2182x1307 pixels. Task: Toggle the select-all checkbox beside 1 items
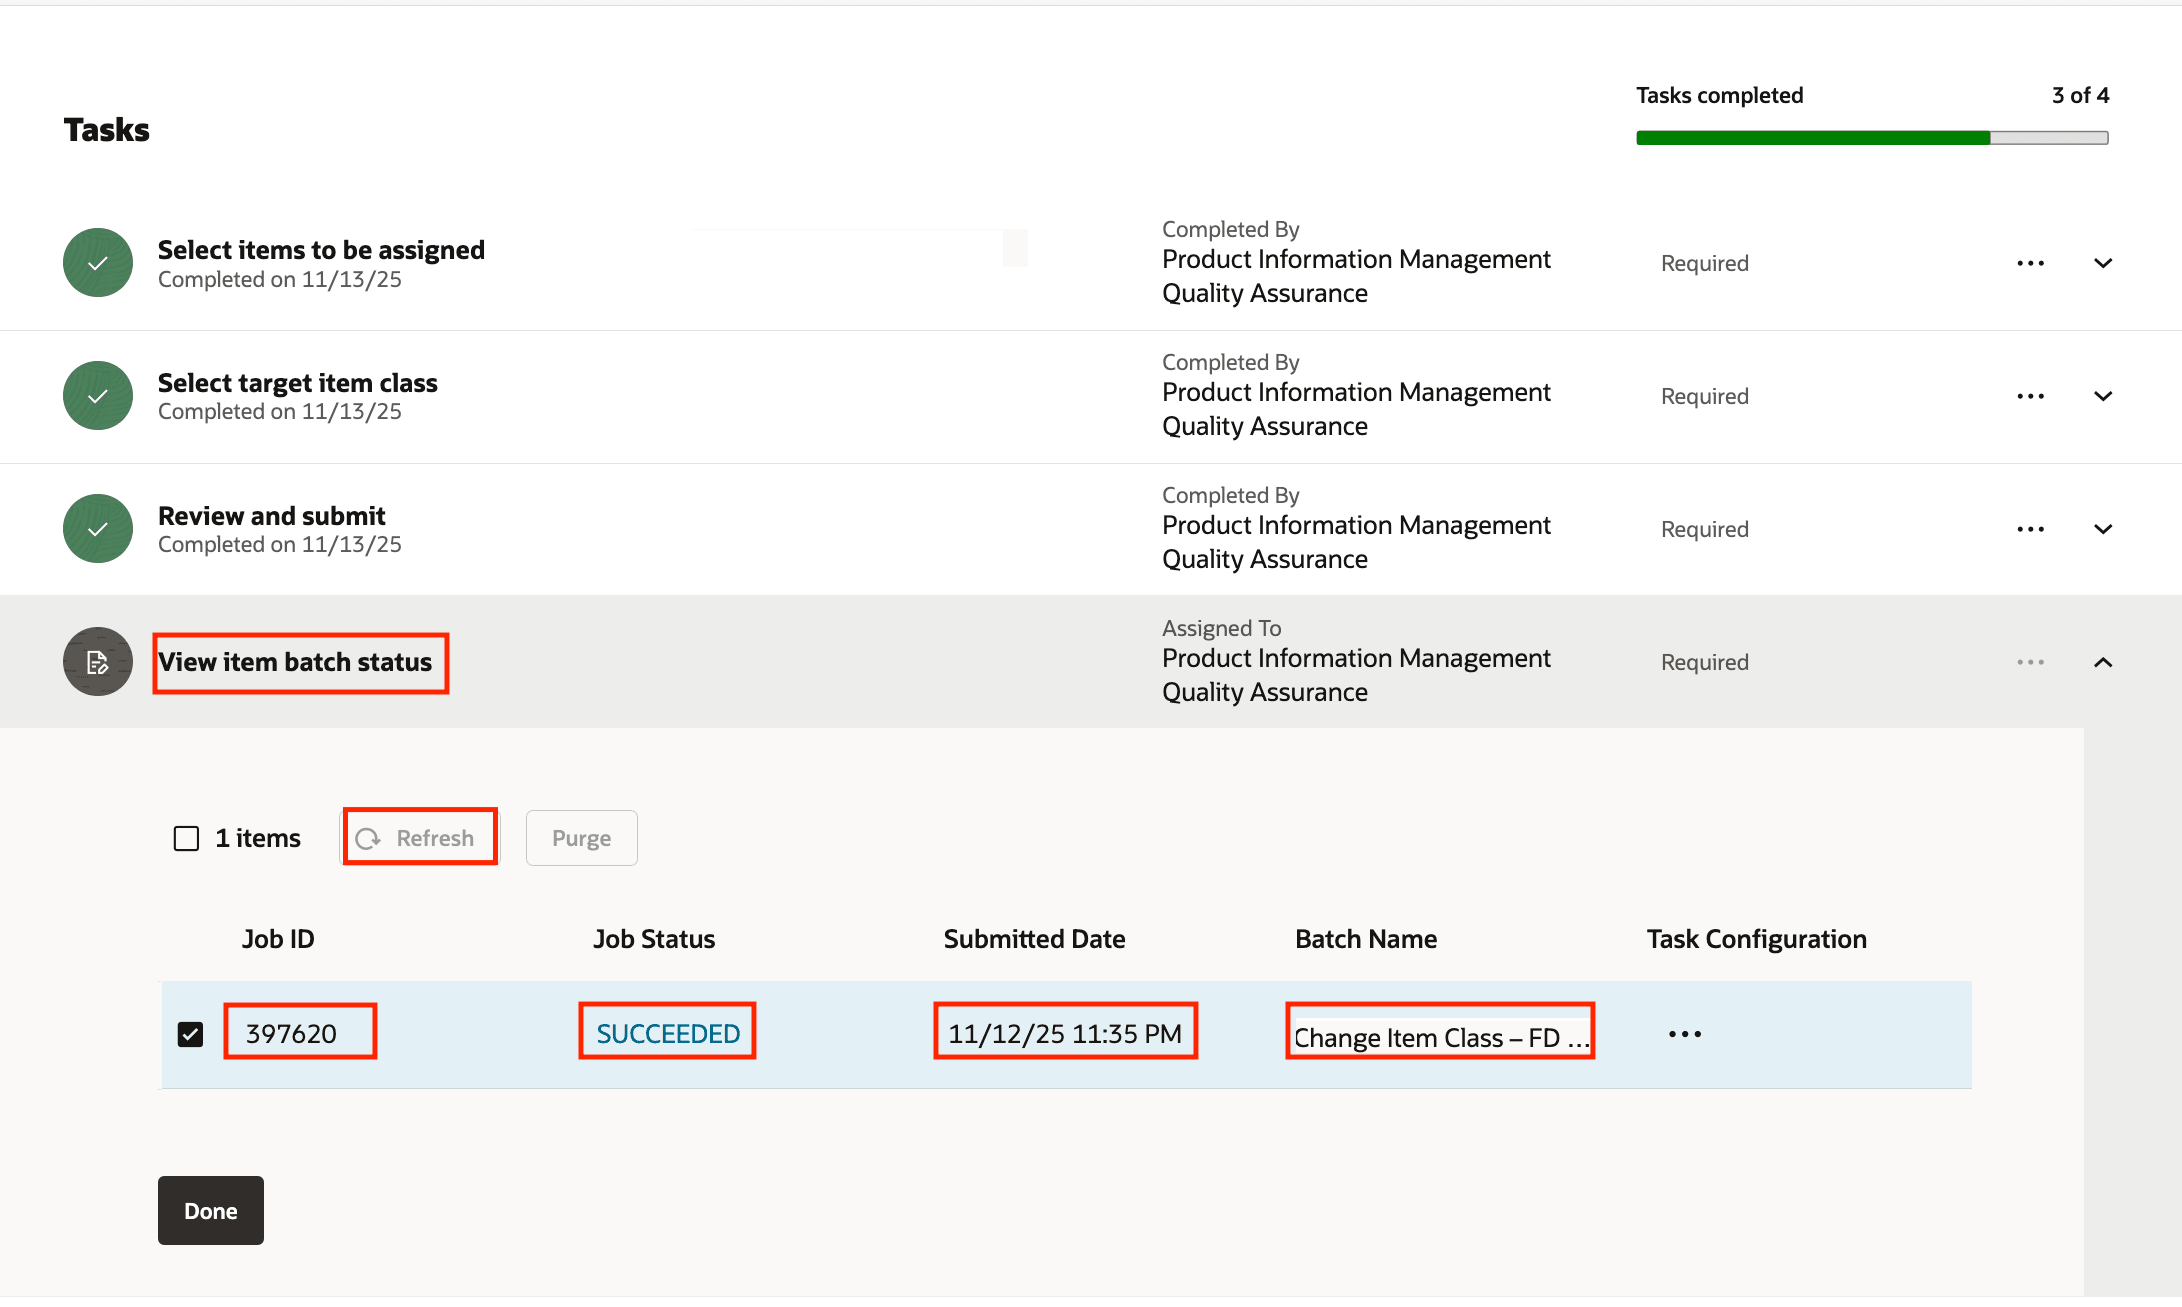pyautogui.click(x=186, y=837)
